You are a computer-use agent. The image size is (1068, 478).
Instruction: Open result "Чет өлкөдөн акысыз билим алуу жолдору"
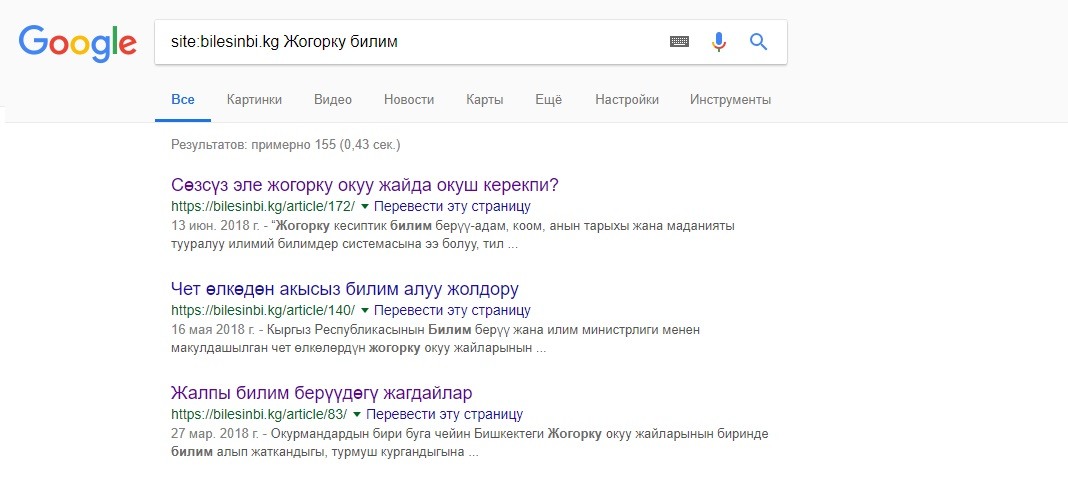345,289
